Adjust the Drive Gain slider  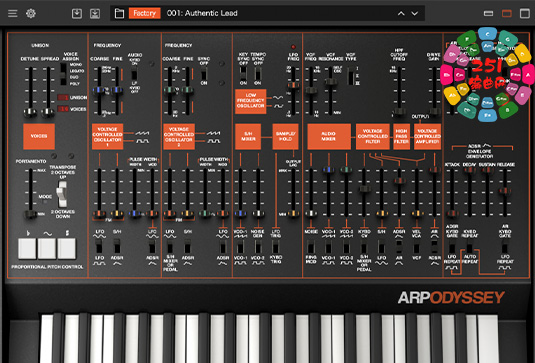click(434, 112)
